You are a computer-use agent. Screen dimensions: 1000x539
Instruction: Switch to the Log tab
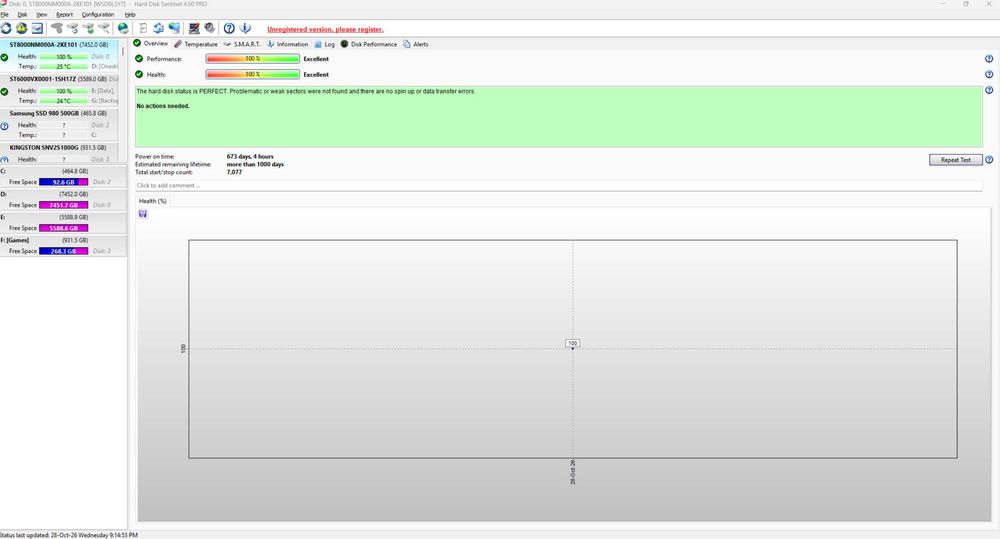coord(325,44)
